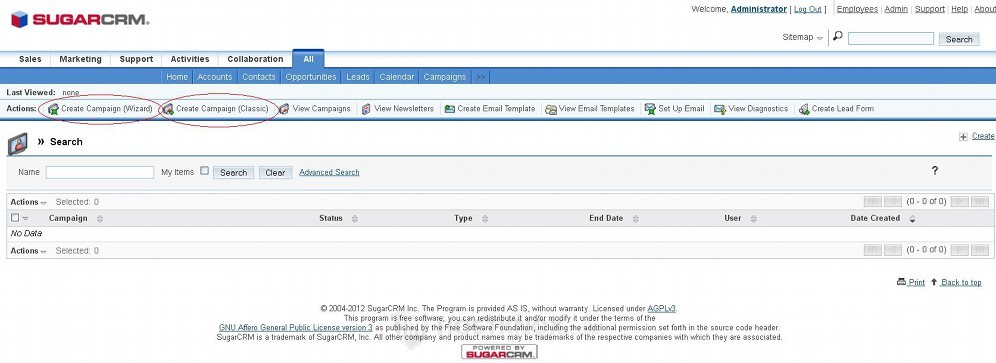Click the Log Out link
Screen dimensions: 996x363
(x=807, y=10)
